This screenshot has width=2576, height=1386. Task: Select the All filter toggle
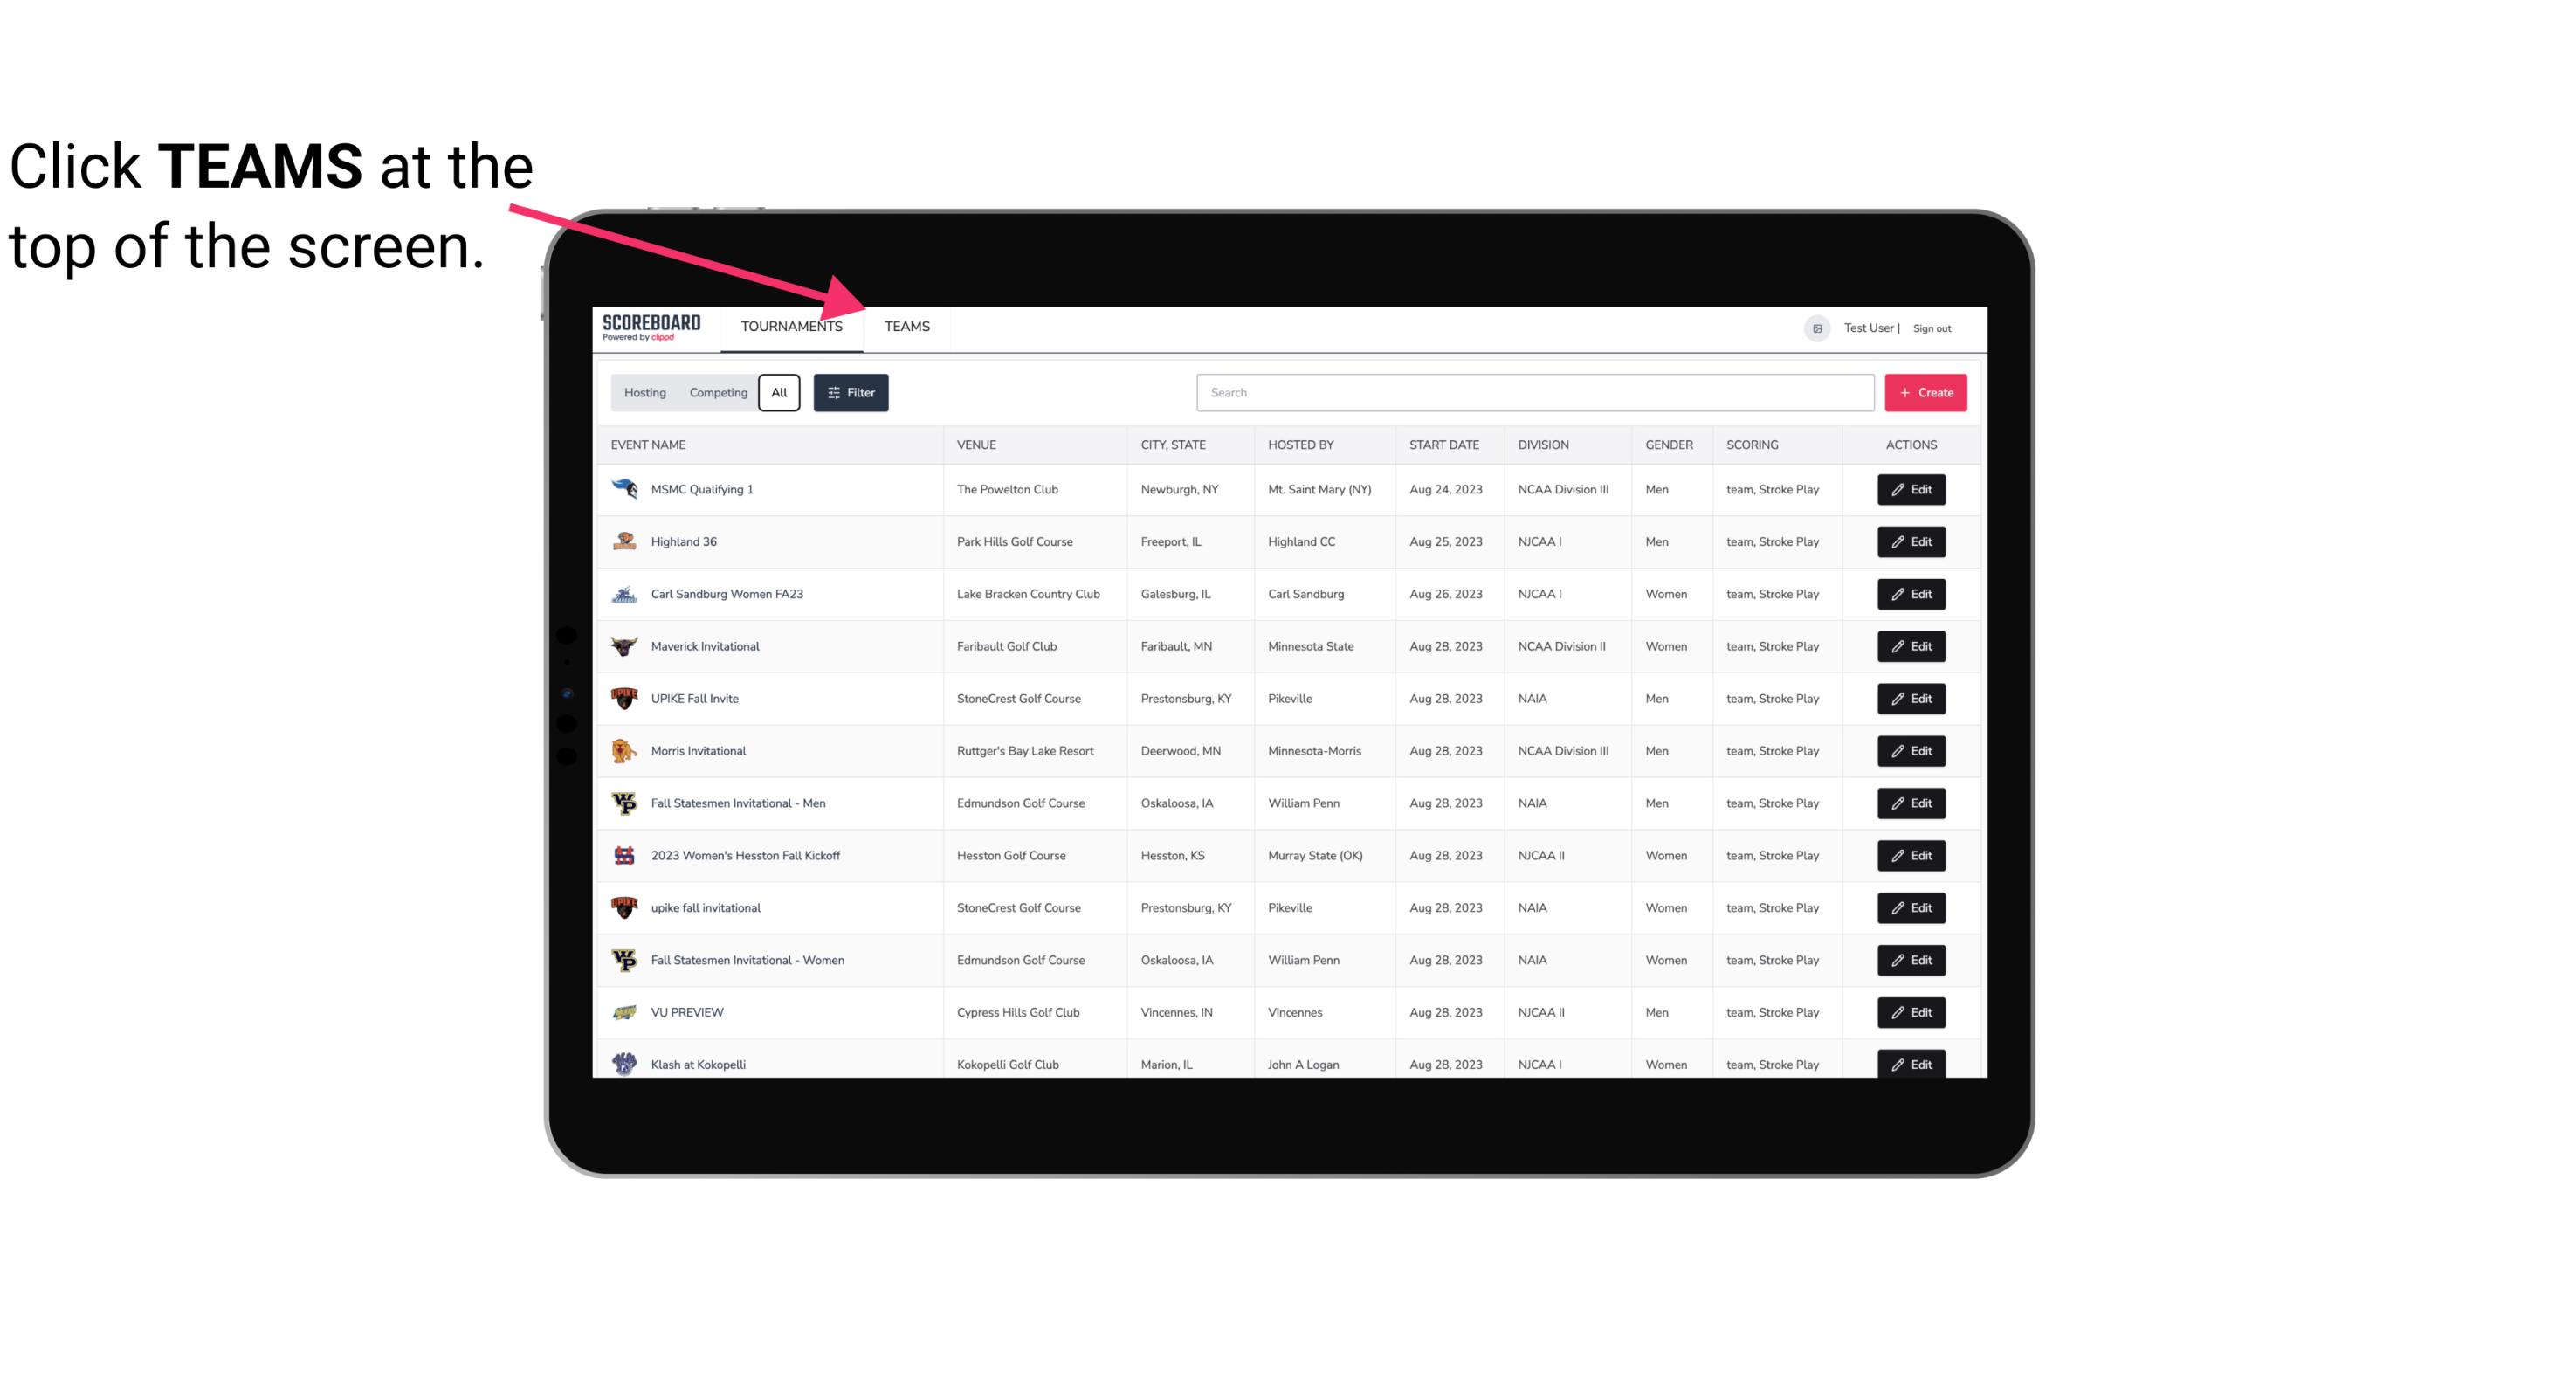(778, 393)
